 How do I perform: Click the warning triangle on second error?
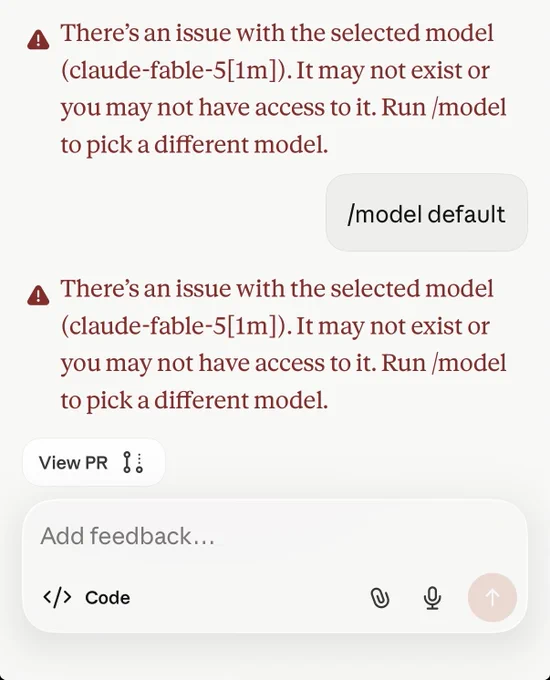click(x=38, y=296)
